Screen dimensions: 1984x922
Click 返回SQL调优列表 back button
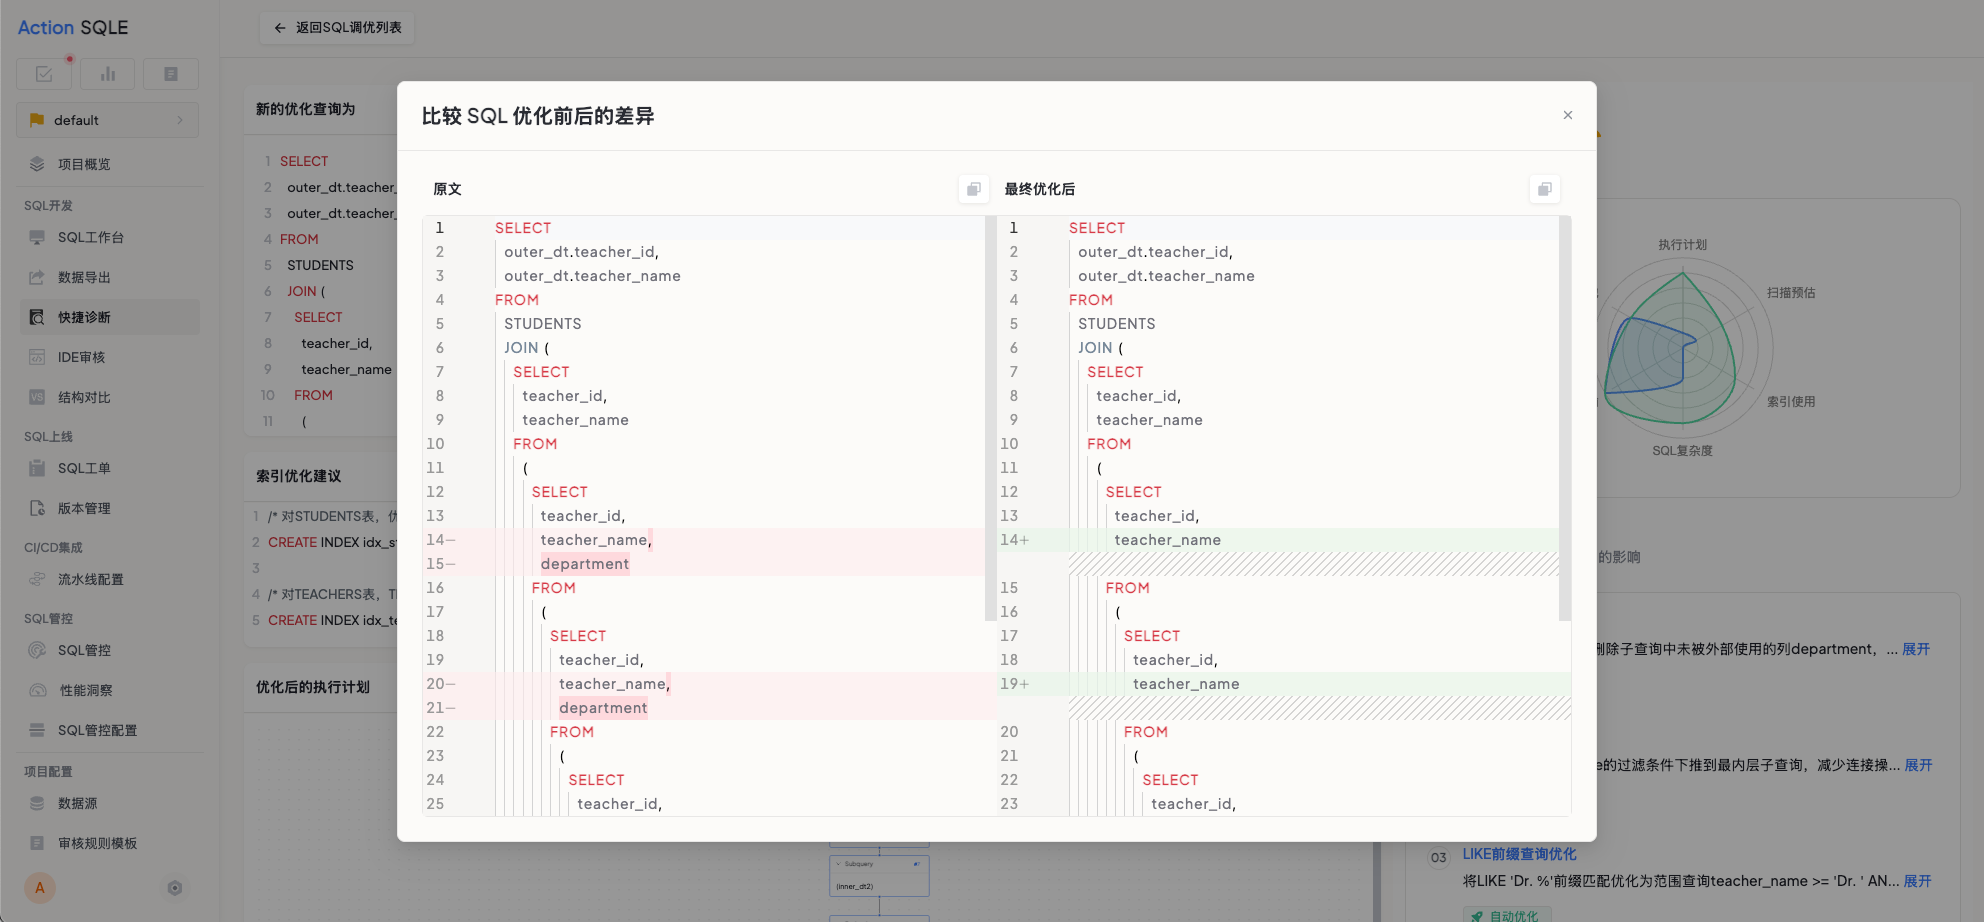pos(337,28)
